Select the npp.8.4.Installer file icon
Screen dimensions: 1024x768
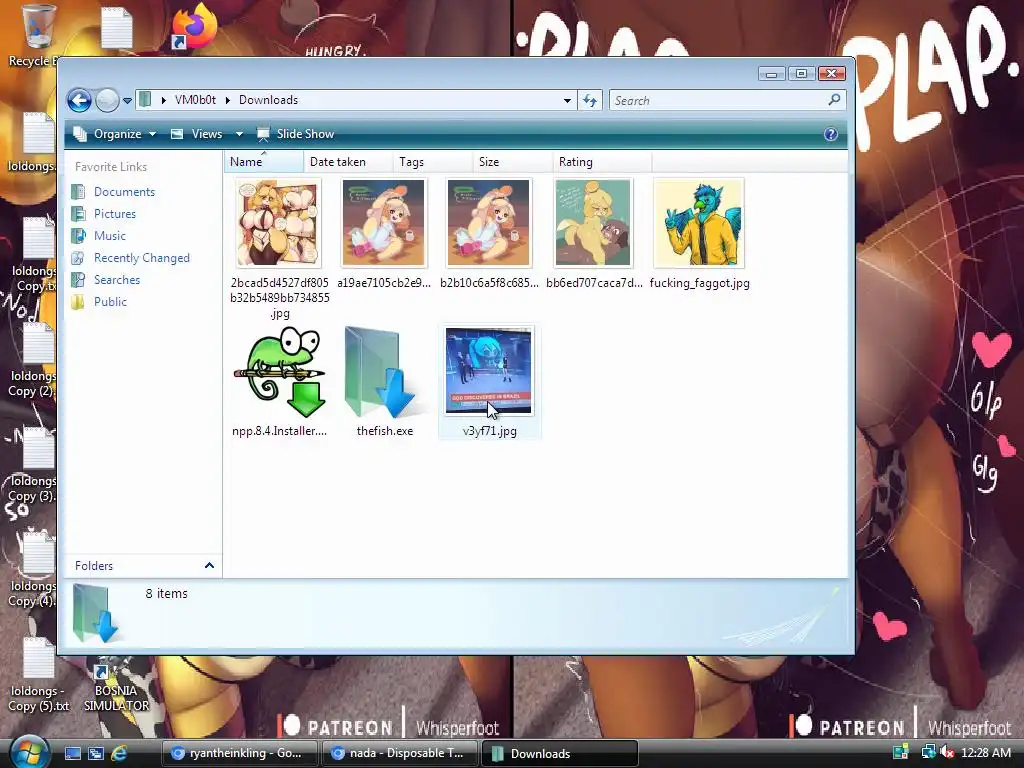click(280, 372)
